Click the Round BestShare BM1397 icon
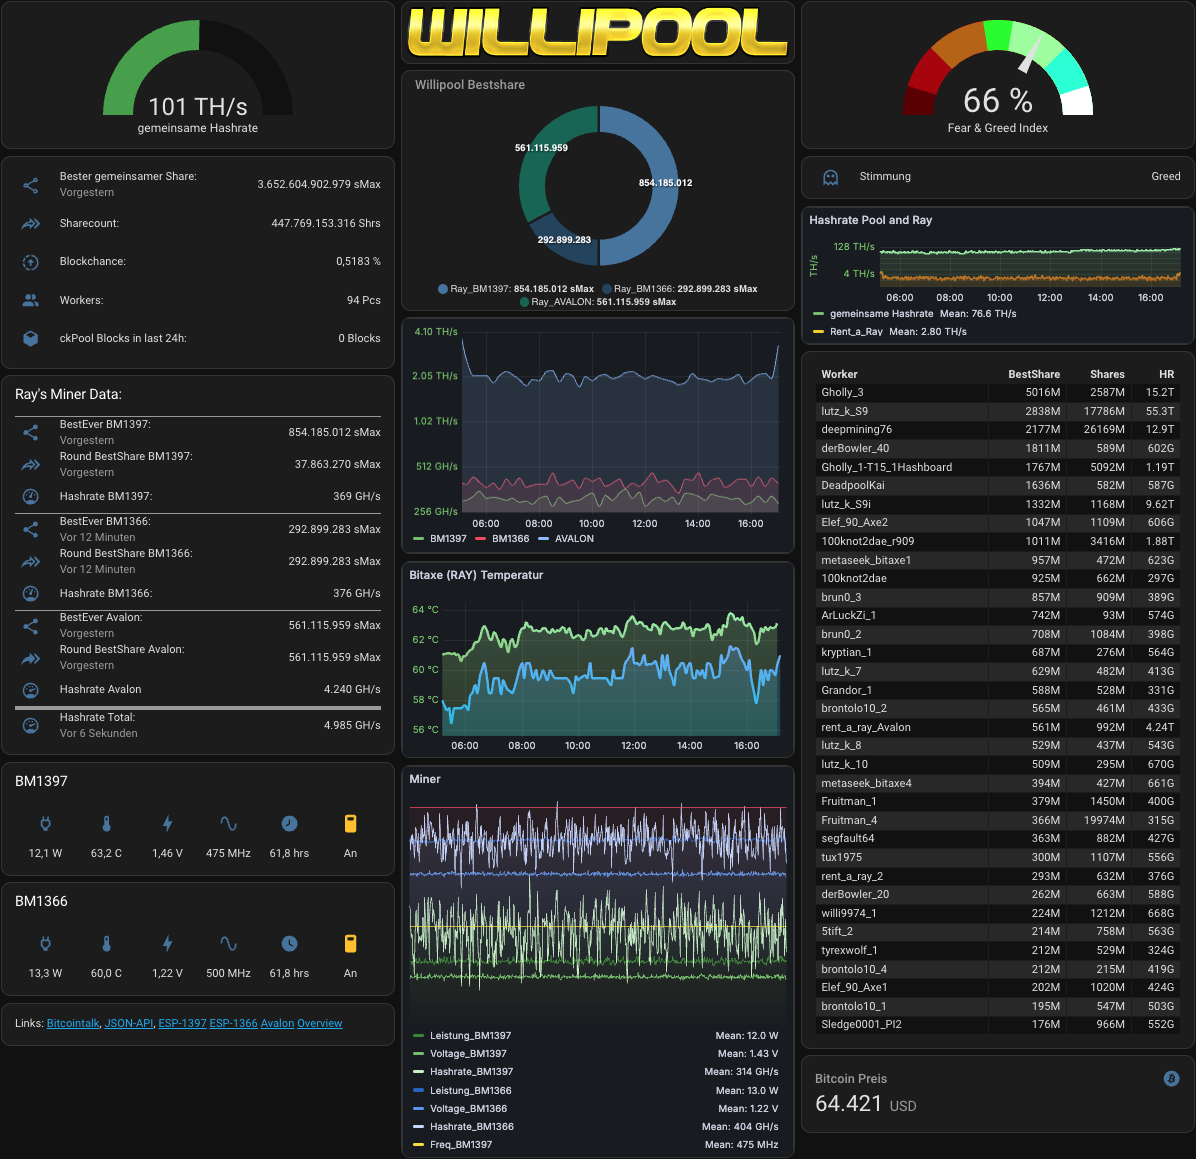Image resolution: width=1196 pixels, height=1159 pixels. [x=31, y=465]
